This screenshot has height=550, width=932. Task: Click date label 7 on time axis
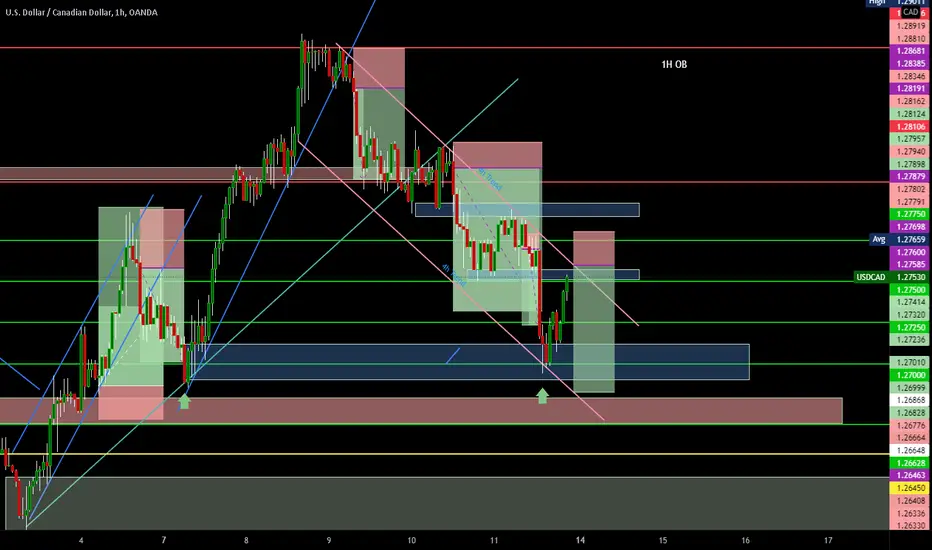click(x=163, y=540)
